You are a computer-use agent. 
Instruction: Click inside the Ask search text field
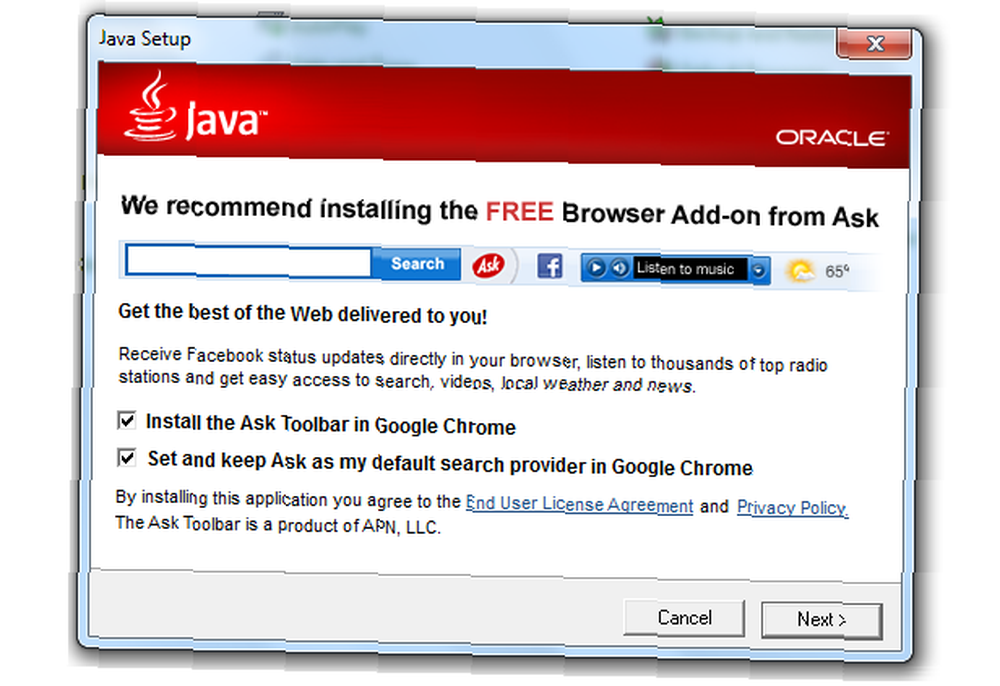(249, 261)
